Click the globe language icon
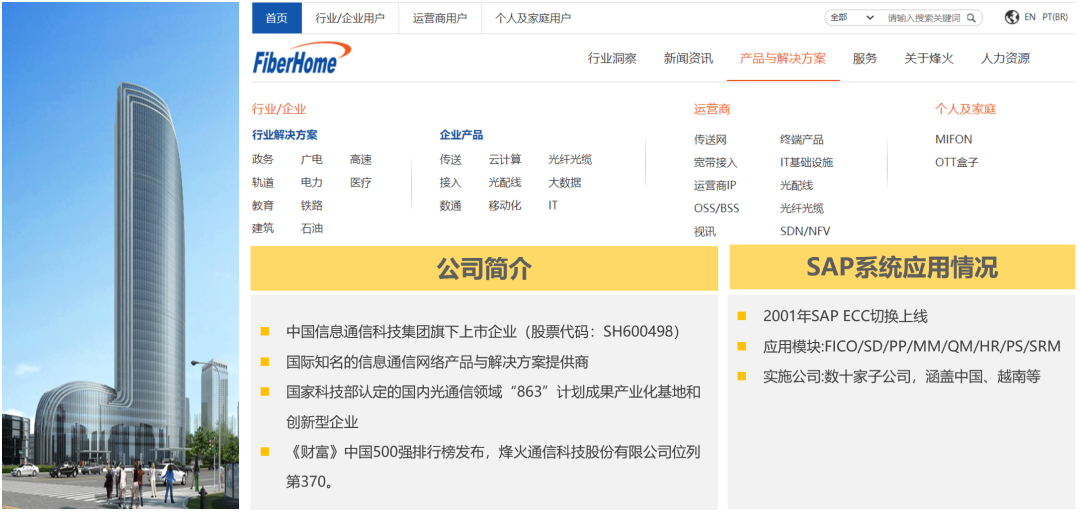 coord(1011,17)
